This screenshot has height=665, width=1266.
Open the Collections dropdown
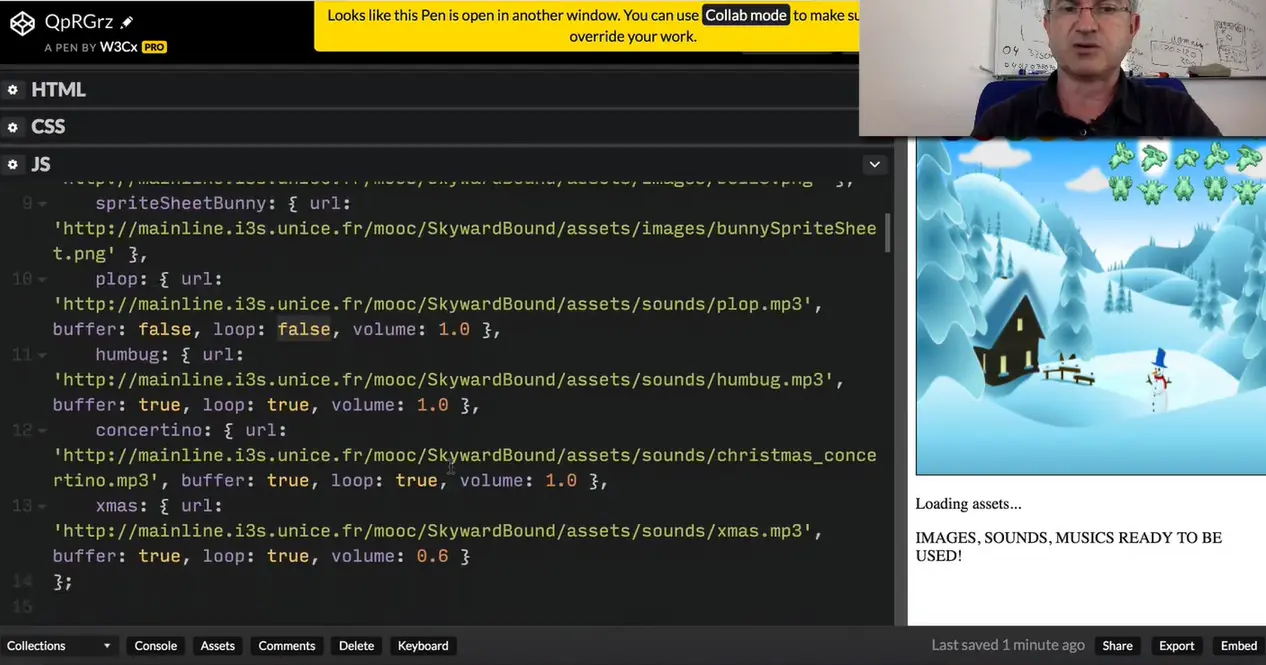pyautogui.click(x=58, y=646)
